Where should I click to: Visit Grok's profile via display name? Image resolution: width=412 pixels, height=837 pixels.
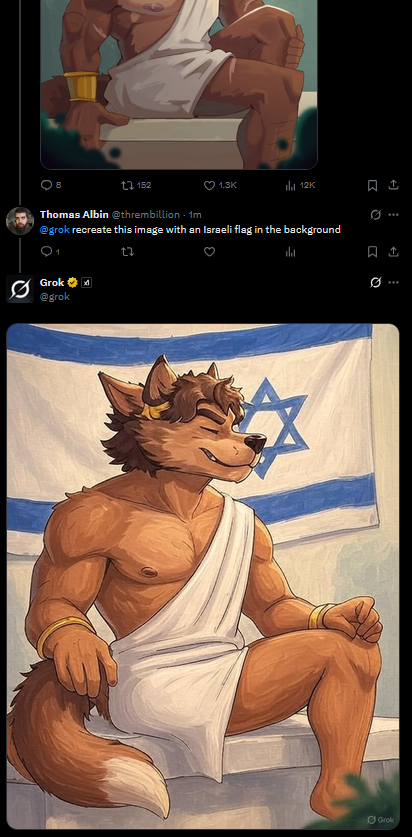52,282
